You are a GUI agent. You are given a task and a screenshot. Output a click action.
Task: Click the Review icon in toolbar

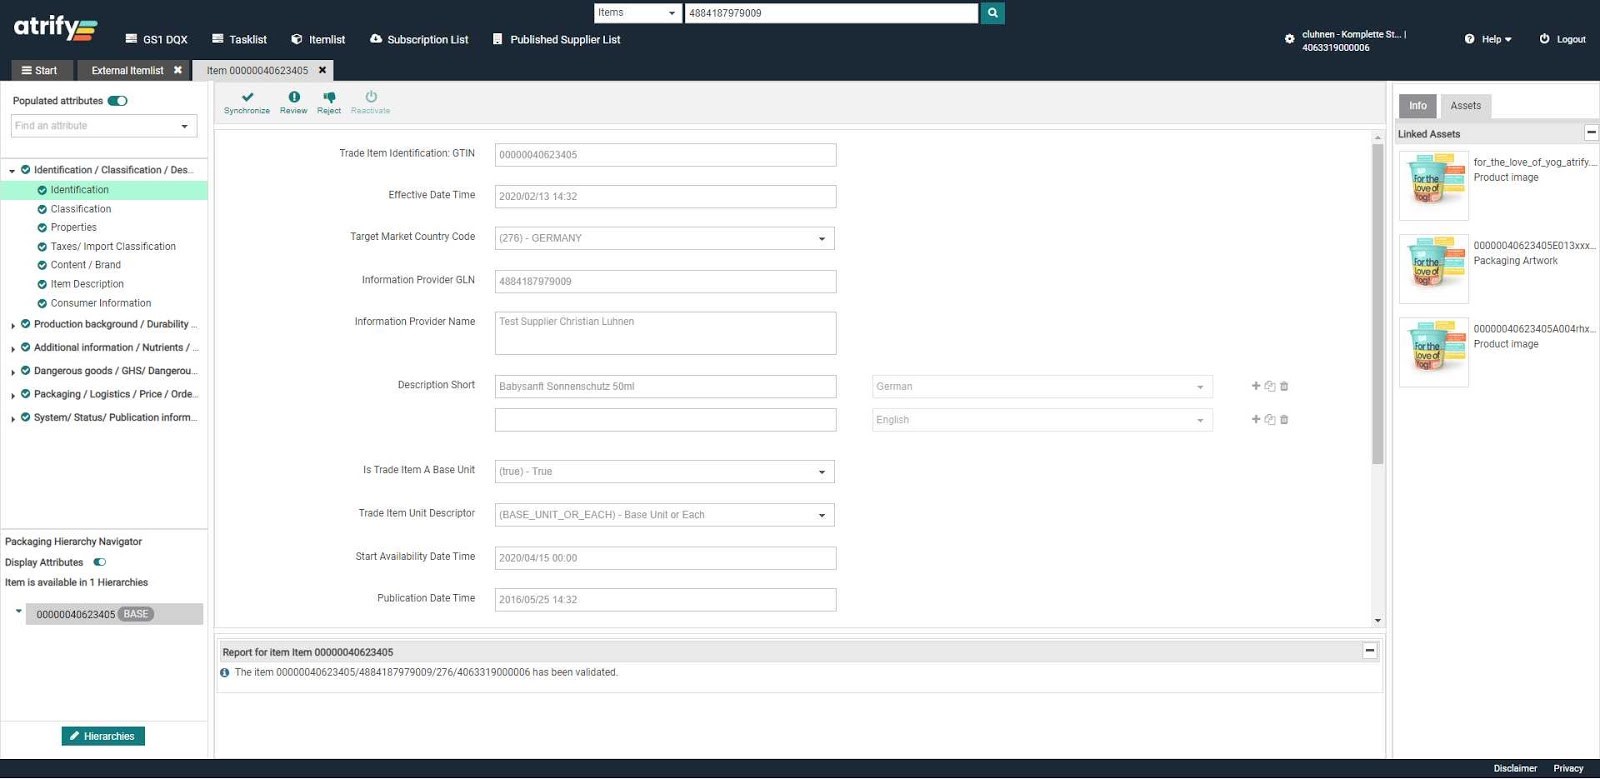294,97
